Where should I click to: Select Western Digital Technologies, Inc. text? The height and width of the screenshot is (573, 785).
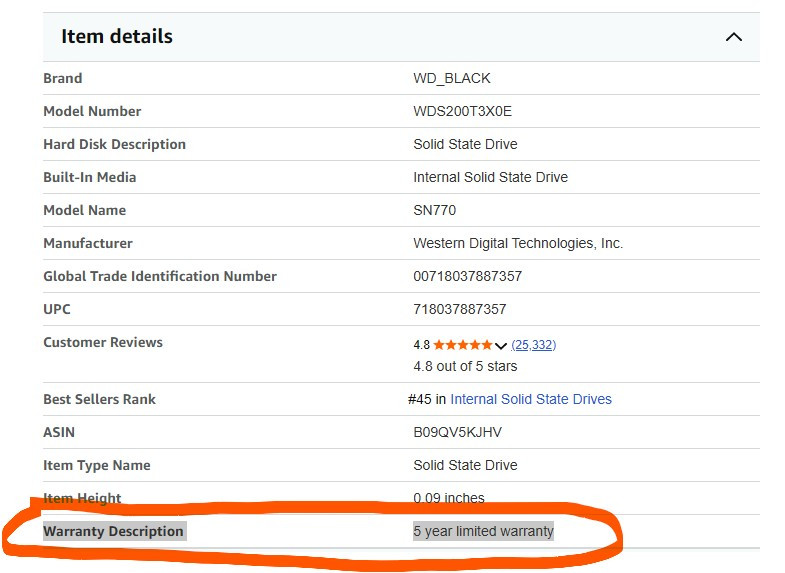(x=518, y=243)
